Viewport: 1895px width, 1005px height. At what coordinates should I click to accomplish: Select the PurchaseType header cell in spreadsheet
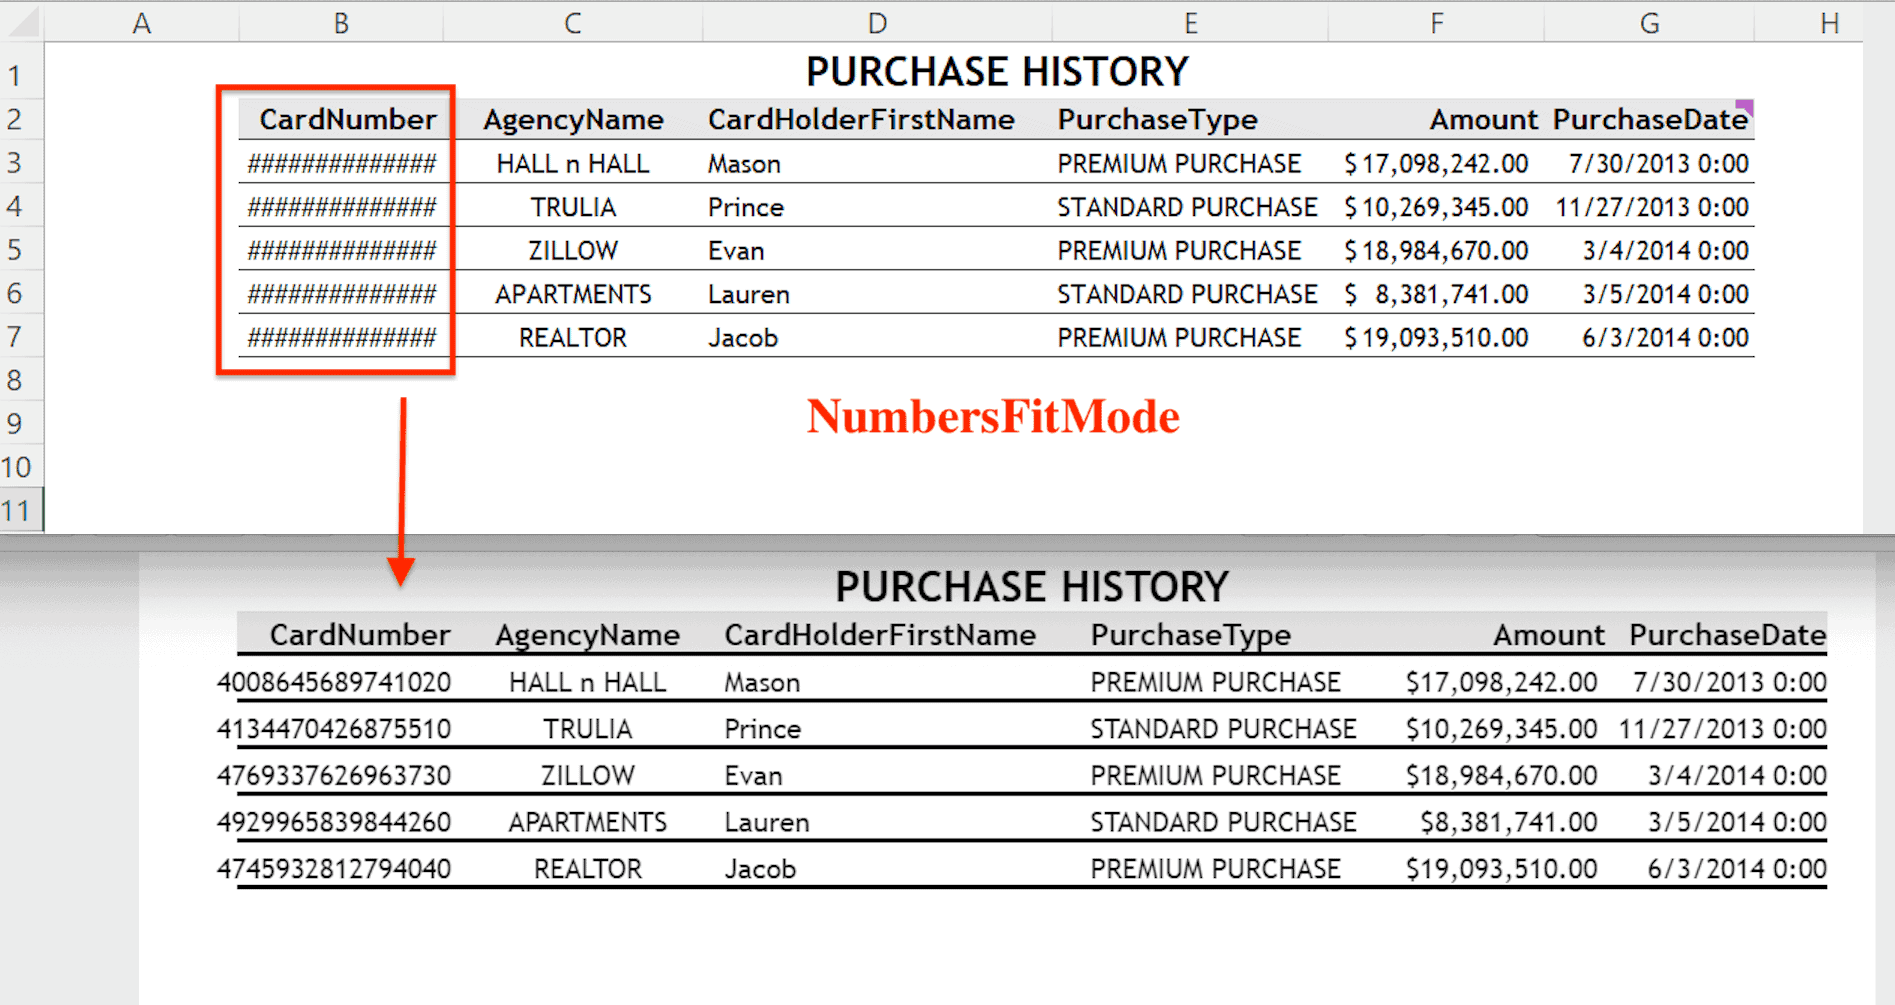1190,119
